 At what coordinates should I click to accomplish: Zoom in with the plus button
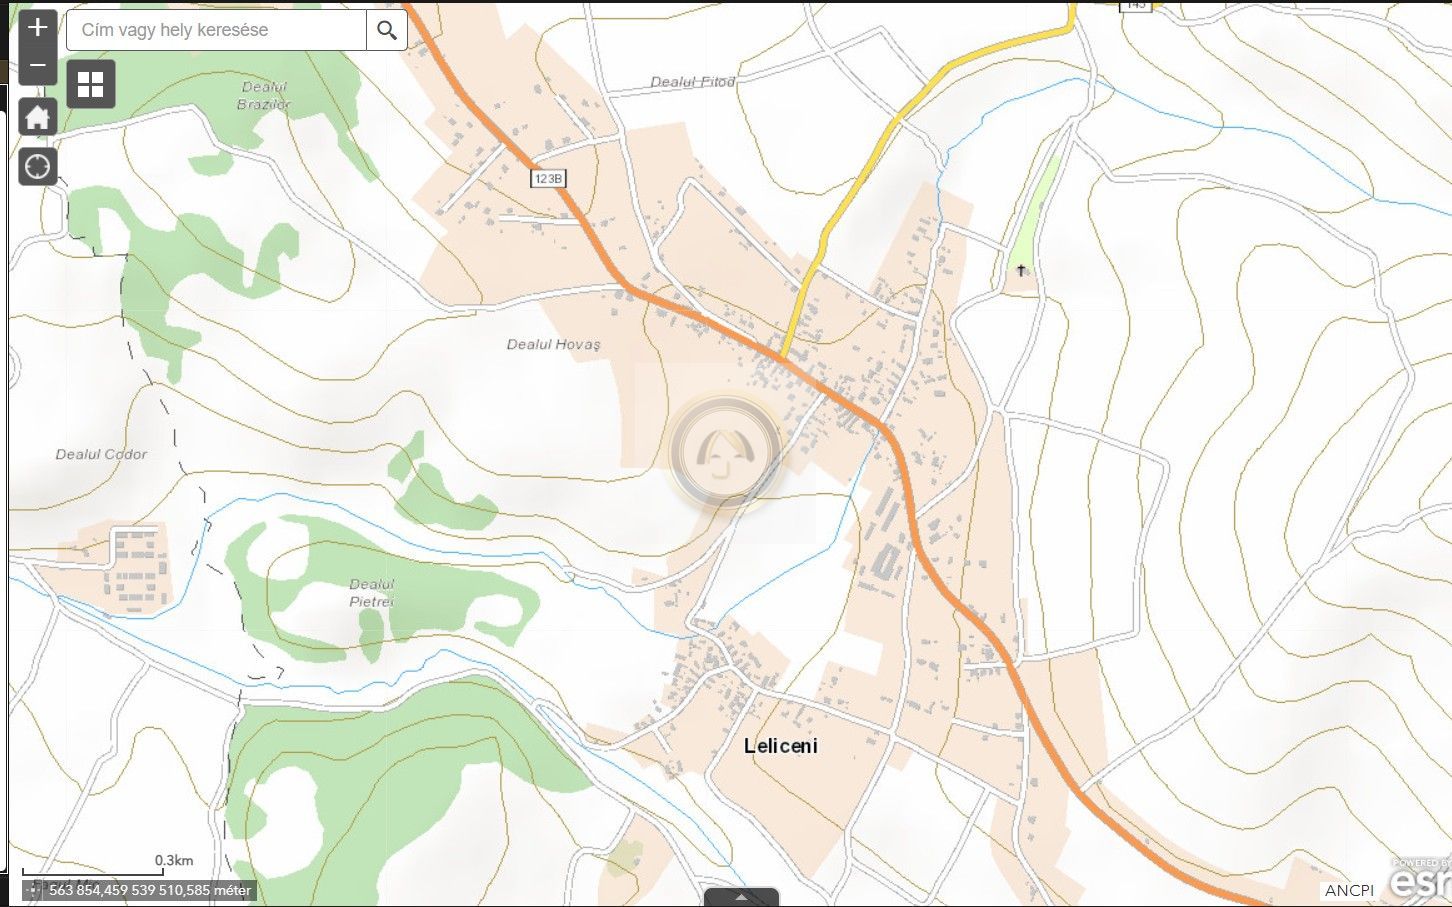pyautogui.click(x=37, y=27)
